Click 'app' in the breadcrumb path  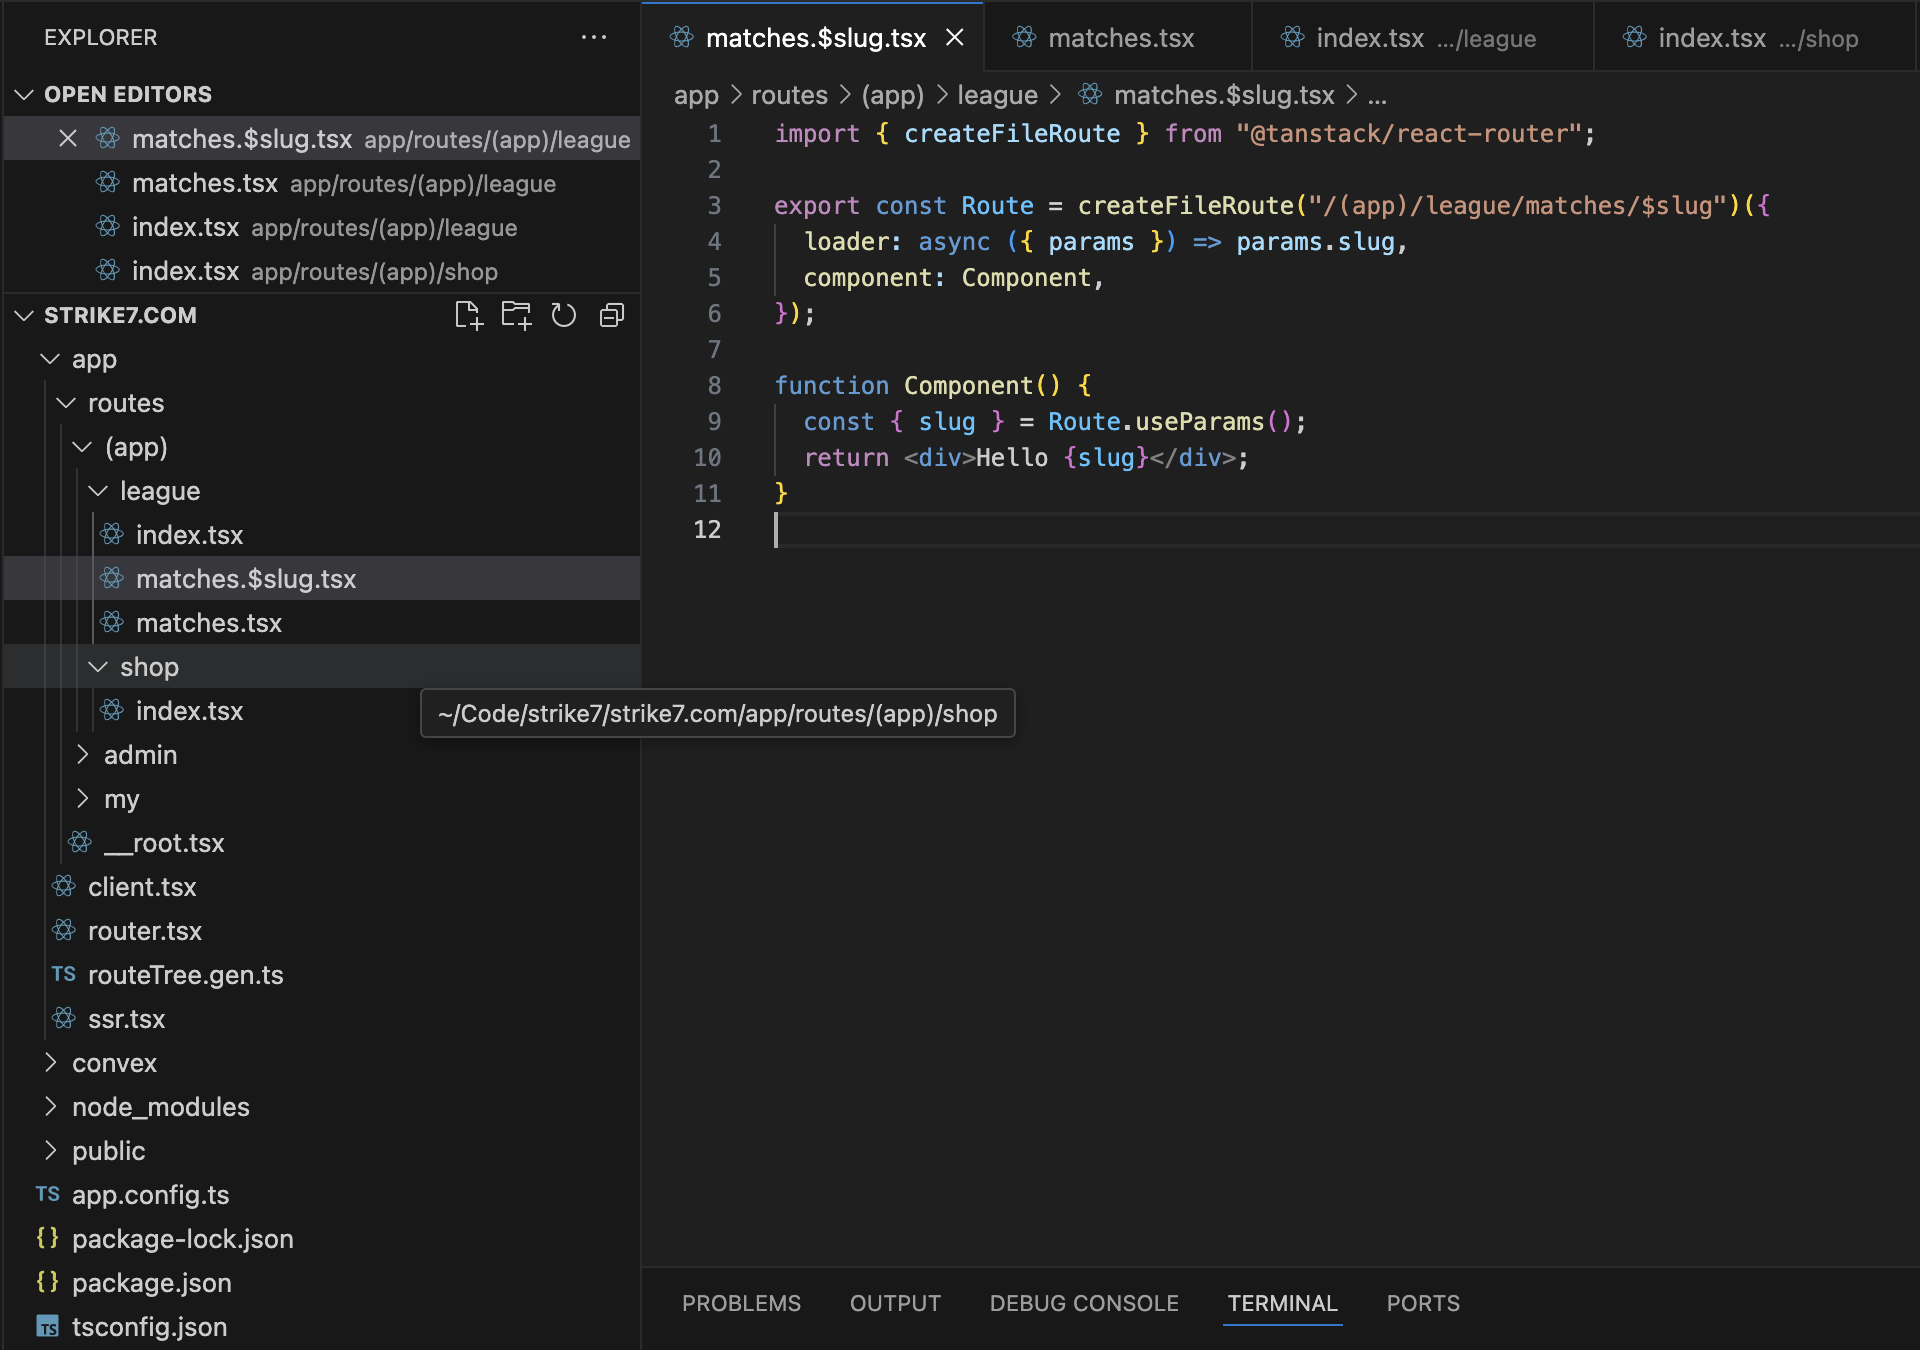pyautogui.click(x=696, y=95)
